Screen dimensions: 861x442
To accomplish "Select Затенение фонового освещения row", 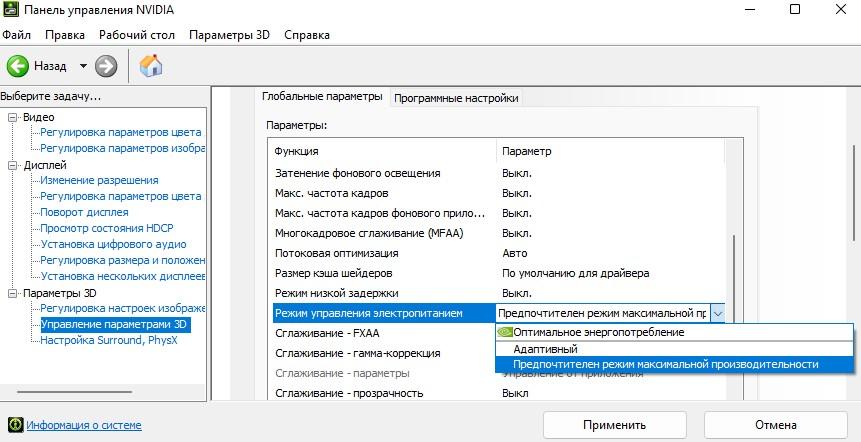I will [499, 173].
